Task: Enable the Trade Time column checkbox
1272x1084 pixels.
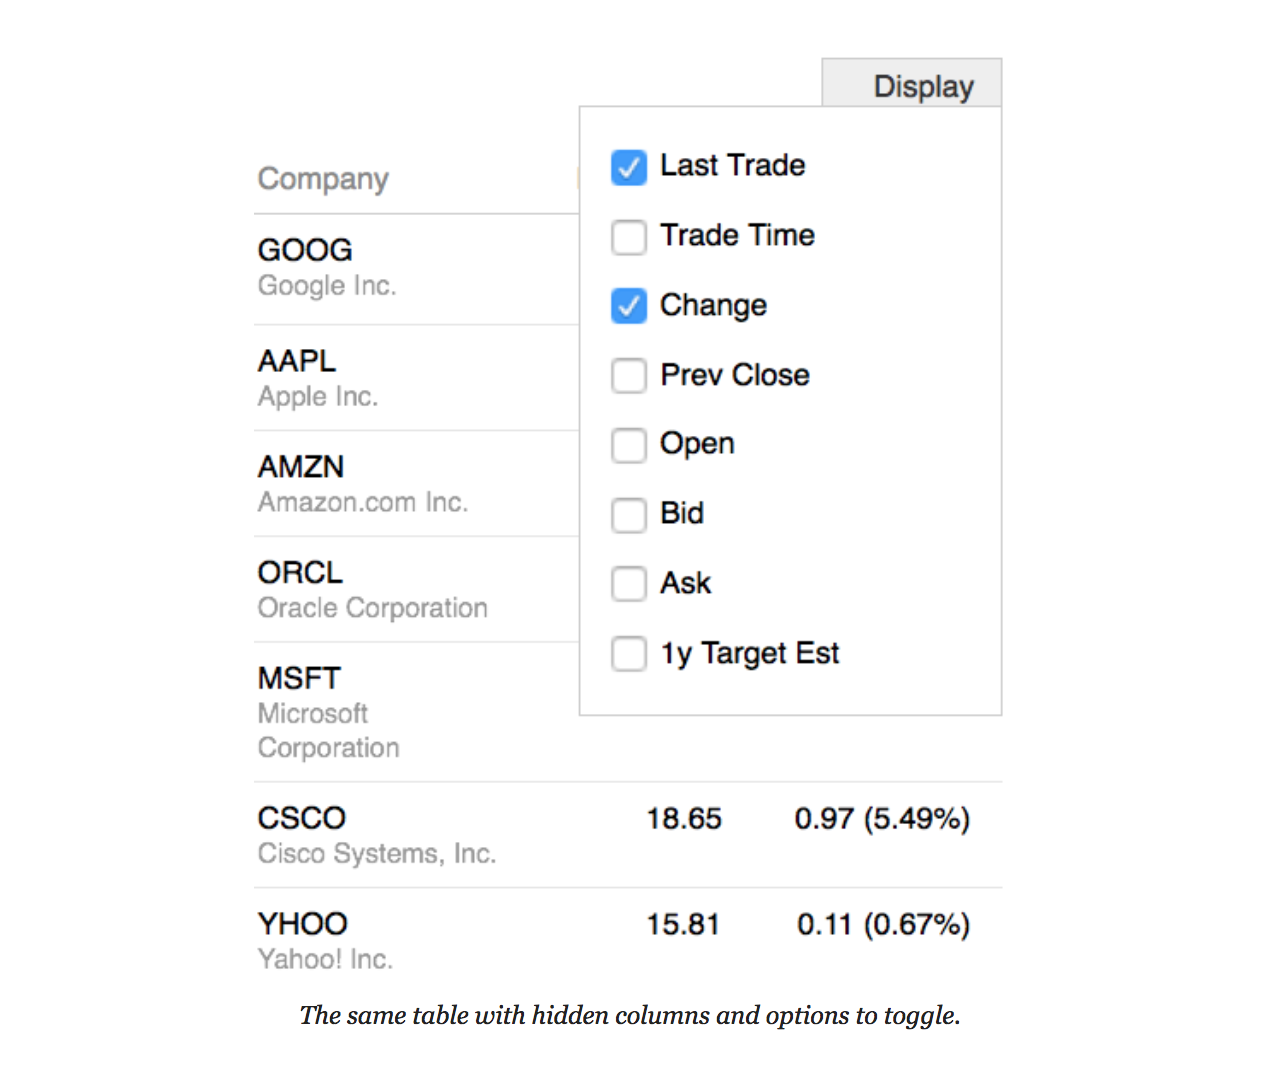Action: point(629,237)
